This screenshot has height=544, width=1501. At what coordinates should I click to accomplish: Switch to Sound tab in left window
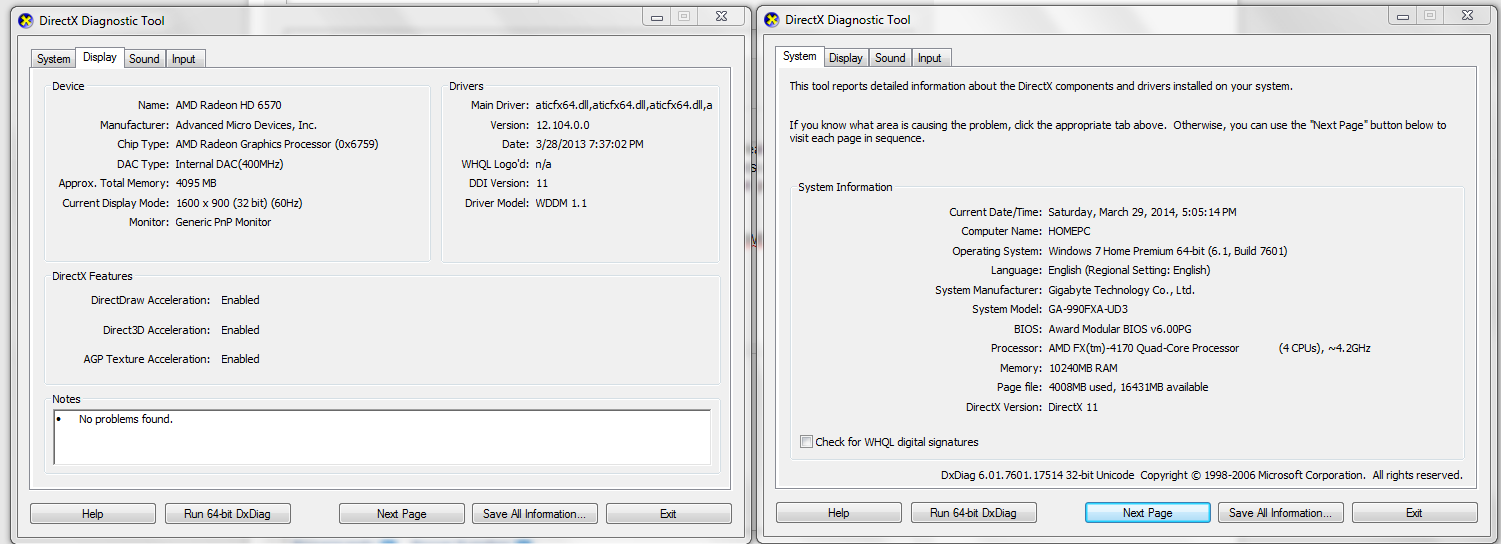click(x=144, y=59)
